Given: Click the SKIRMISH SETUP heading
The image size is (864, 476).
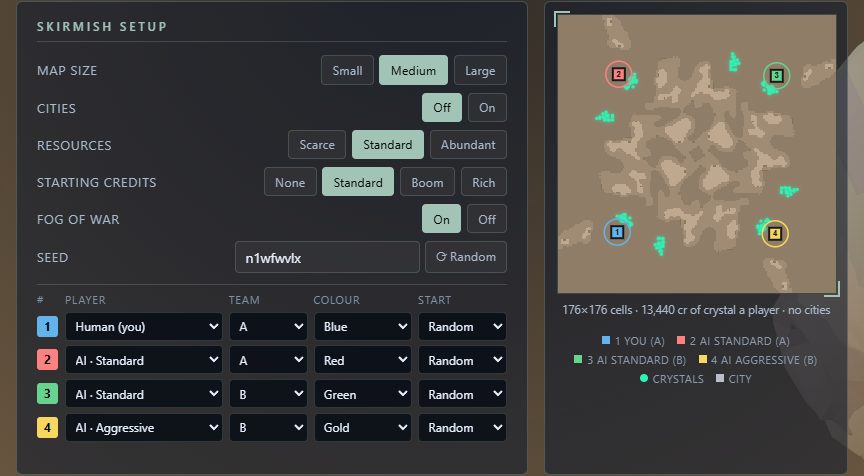Looking at the screenshot, I should pyautogui.click(x=102, y=26).
